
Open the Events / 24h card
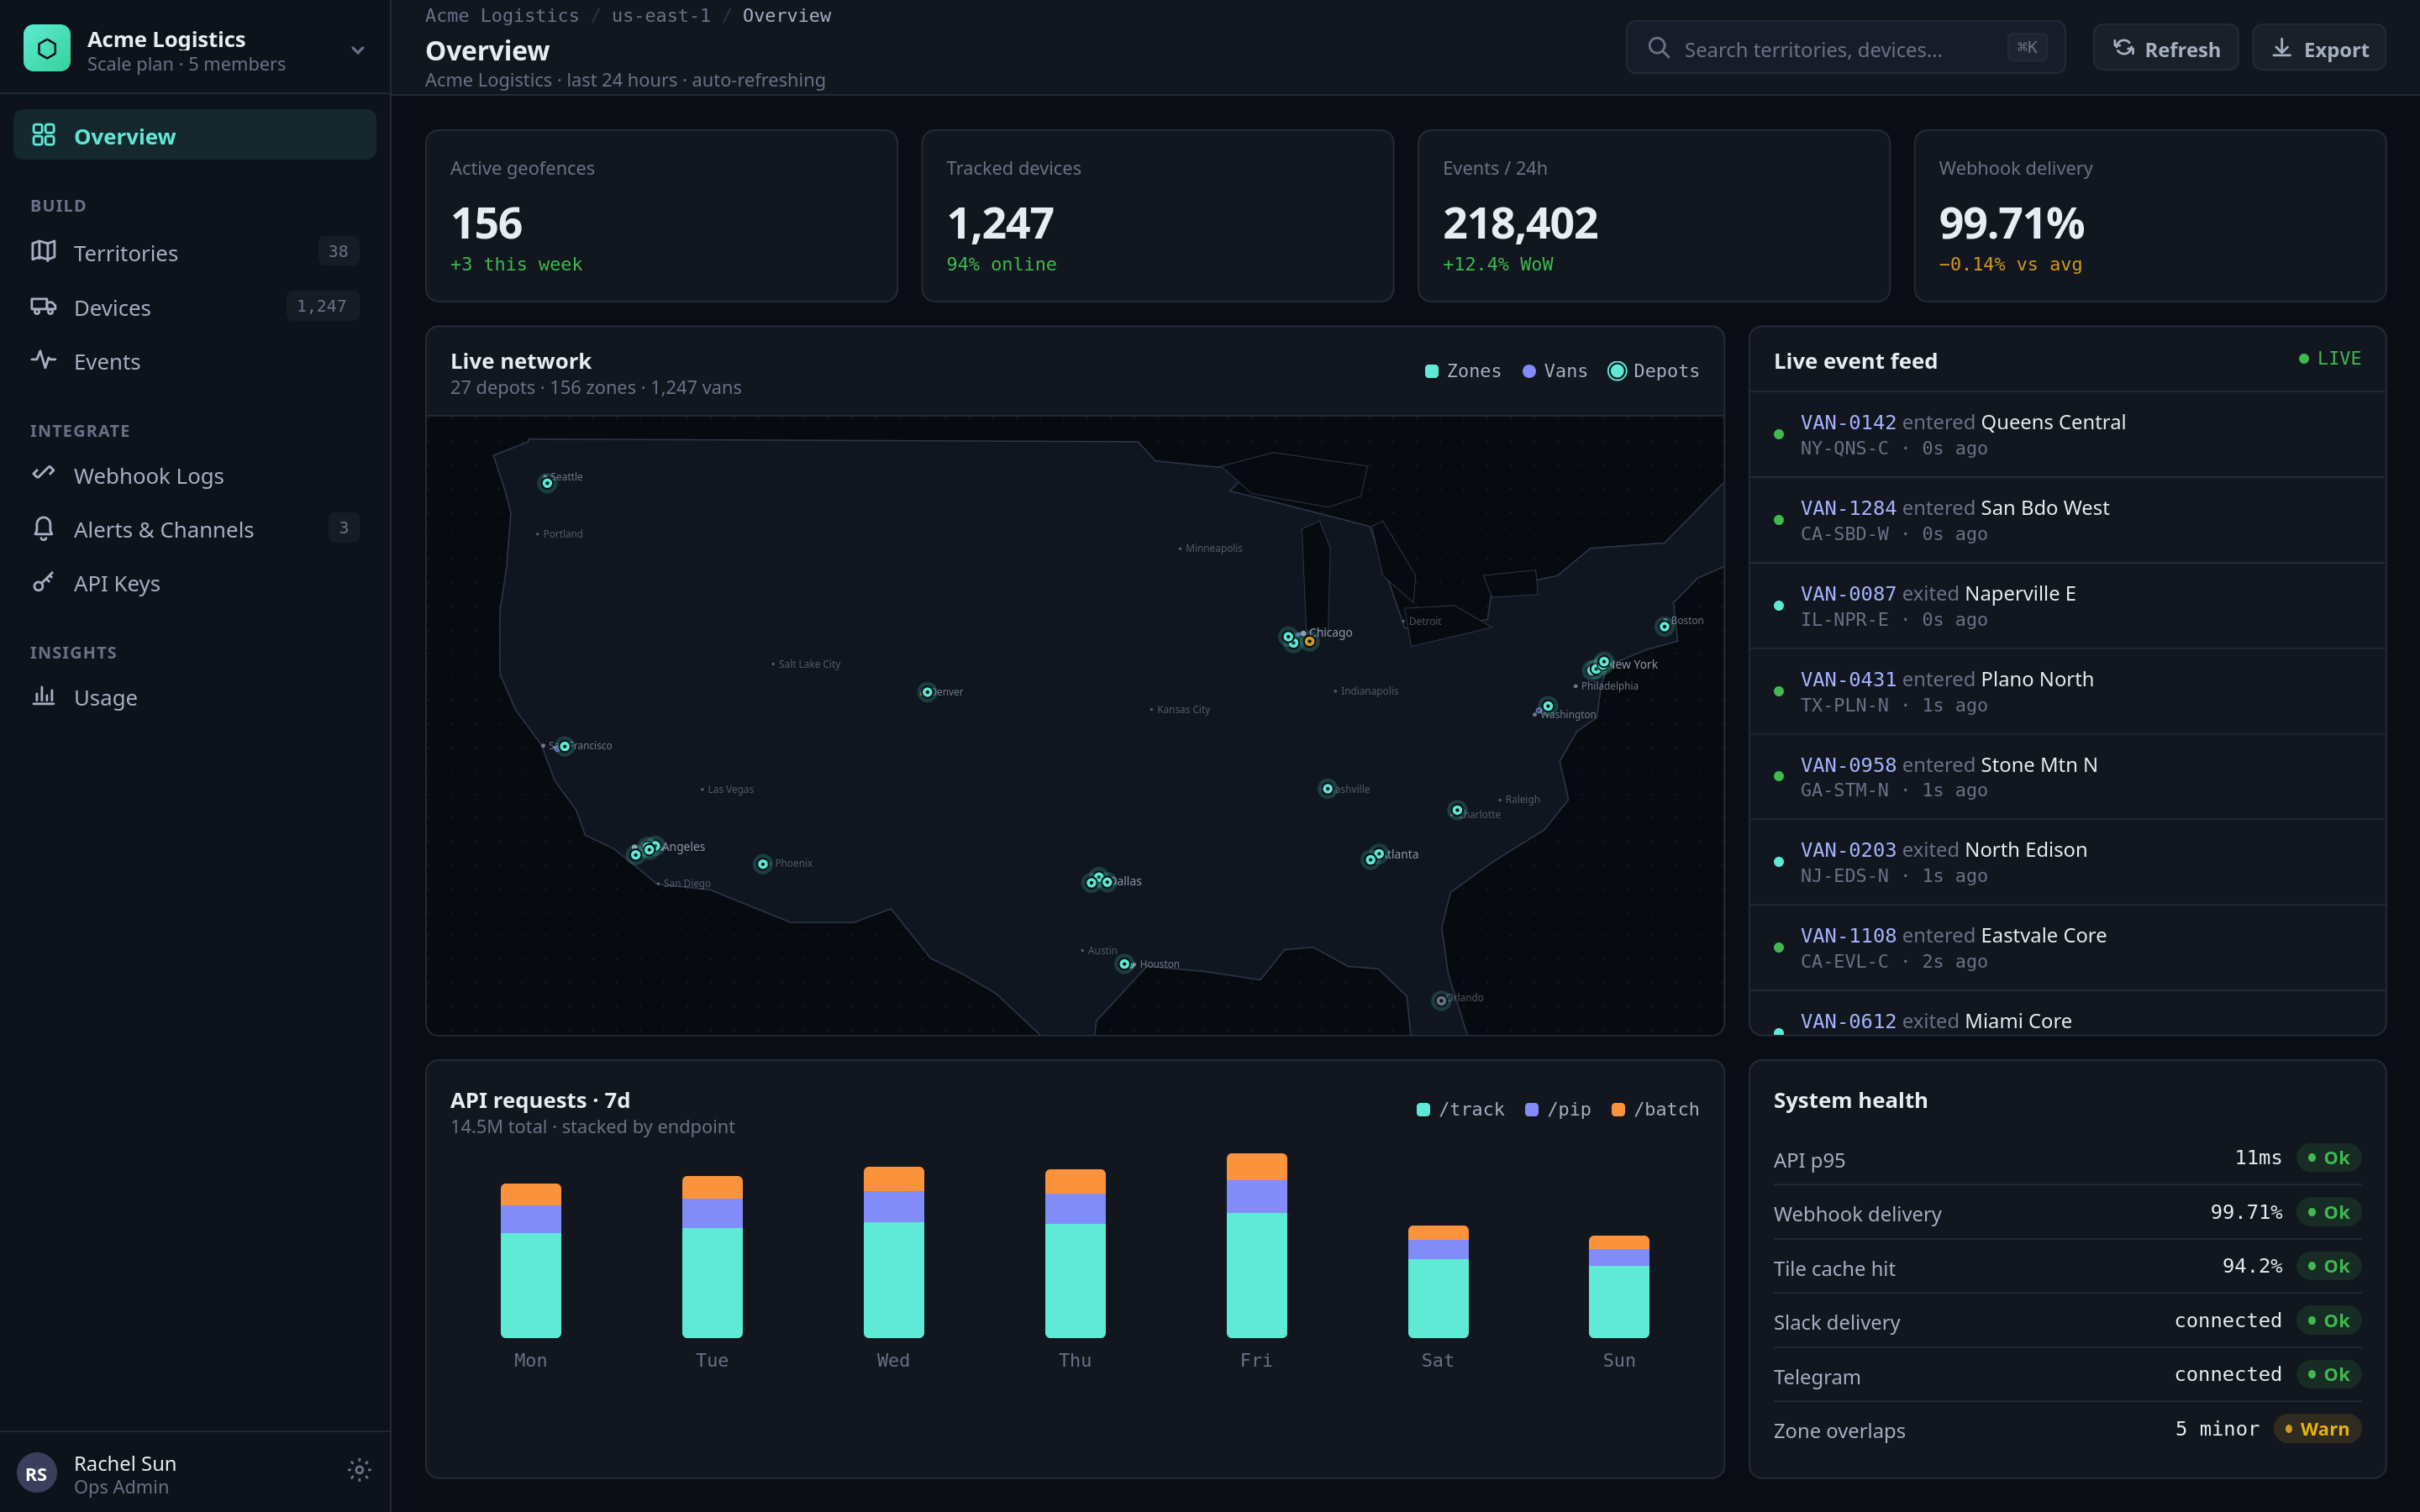coord(1654,216)
